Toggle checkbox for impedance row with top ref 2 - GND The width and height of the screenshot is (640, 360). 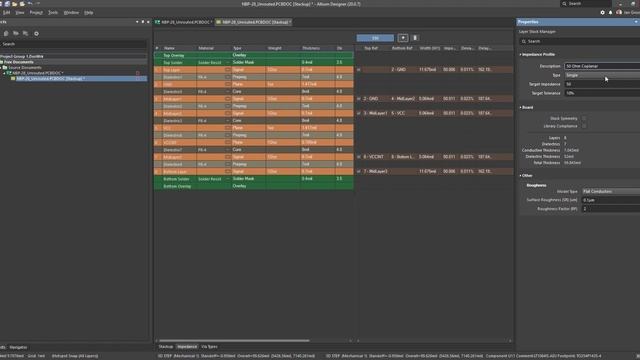tap(359, 99)
